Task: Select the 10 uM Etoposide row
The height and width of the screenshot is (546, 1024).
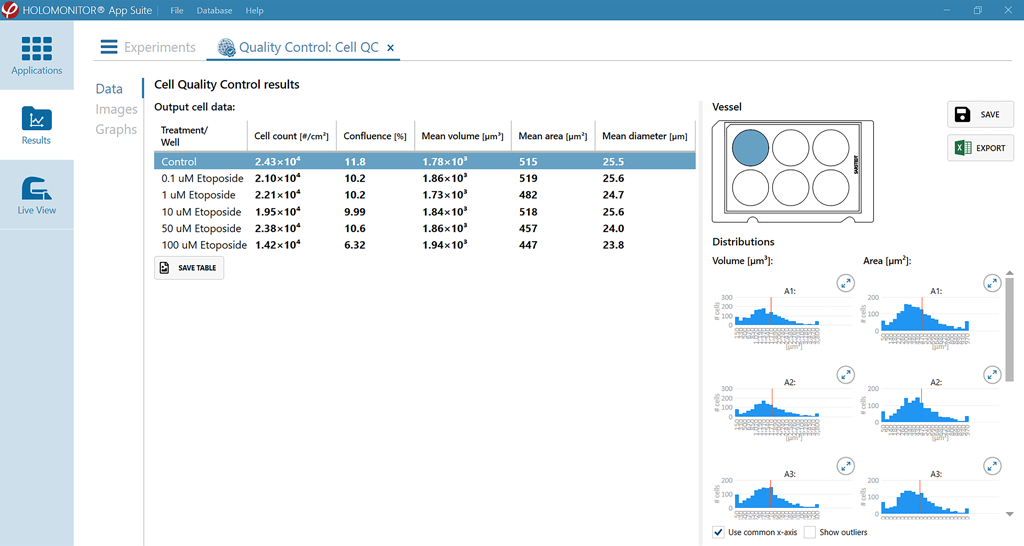Action: click(424, 212)
